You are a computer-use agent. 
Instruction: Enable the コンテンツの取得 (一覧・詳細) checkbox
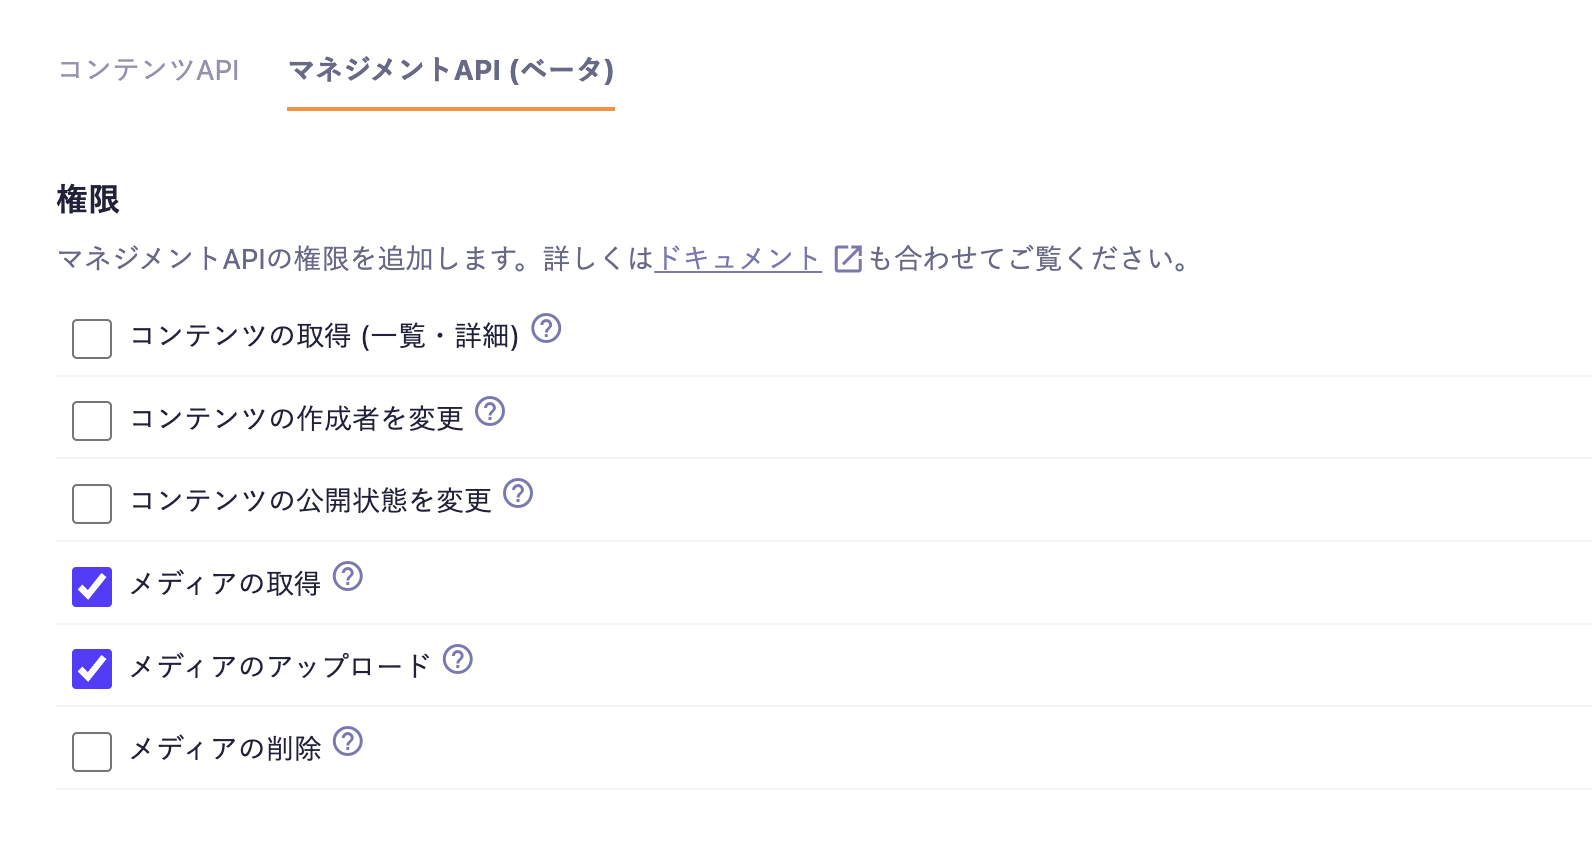tap(92, 339)
